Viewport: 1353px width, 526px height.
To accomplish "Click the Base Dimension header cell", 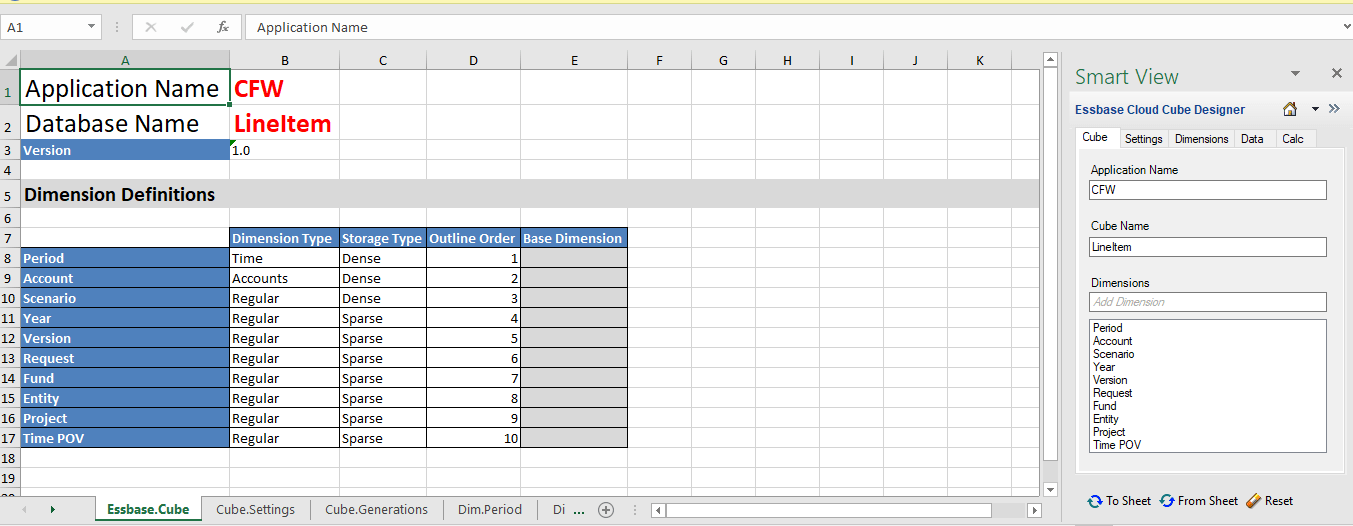I will 574,238.
